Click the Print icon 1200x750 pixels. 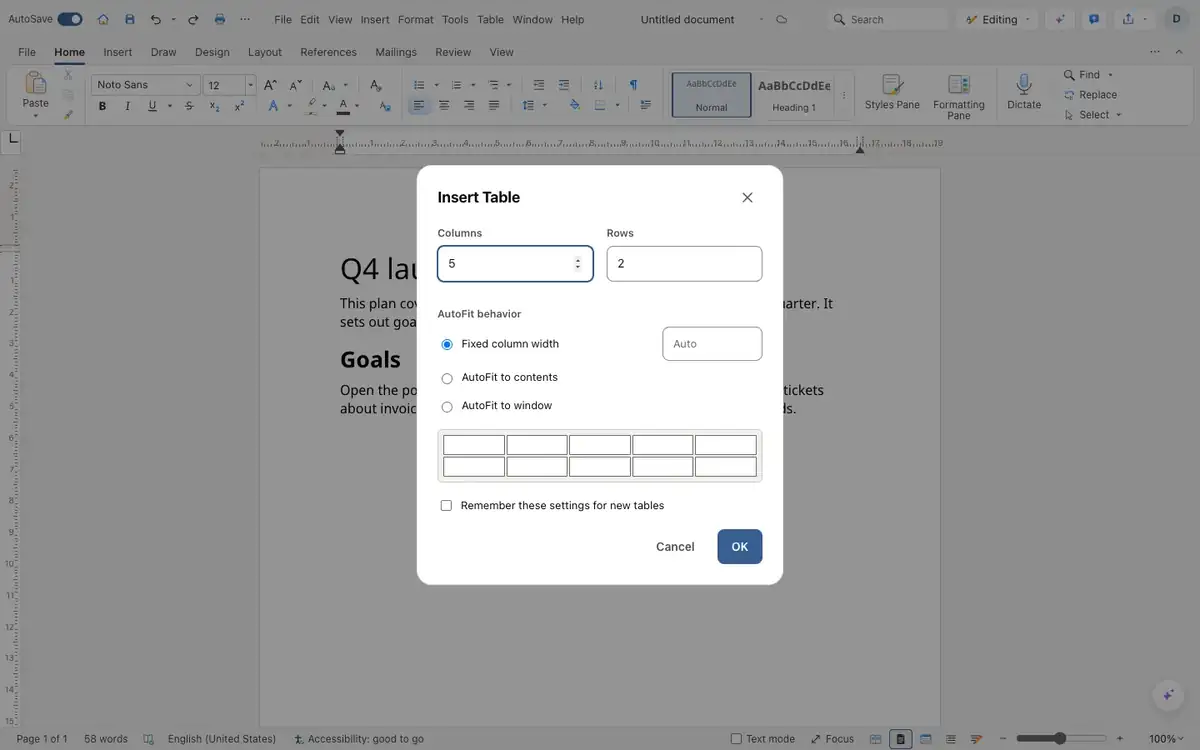pos(220,19)
